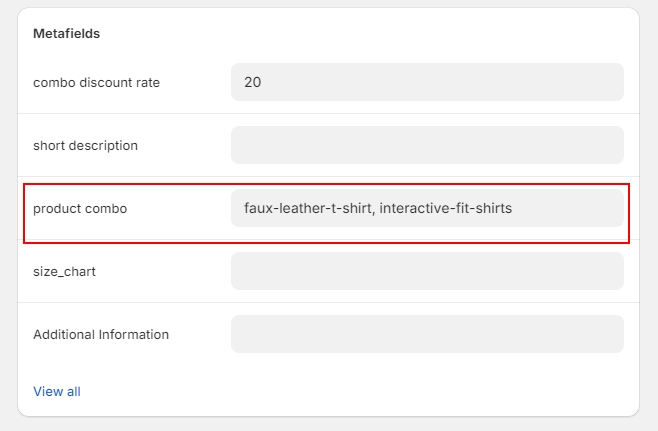658x431 pixels.
Task: Select the size_chart empty input
Action: [x=427, y=271]
